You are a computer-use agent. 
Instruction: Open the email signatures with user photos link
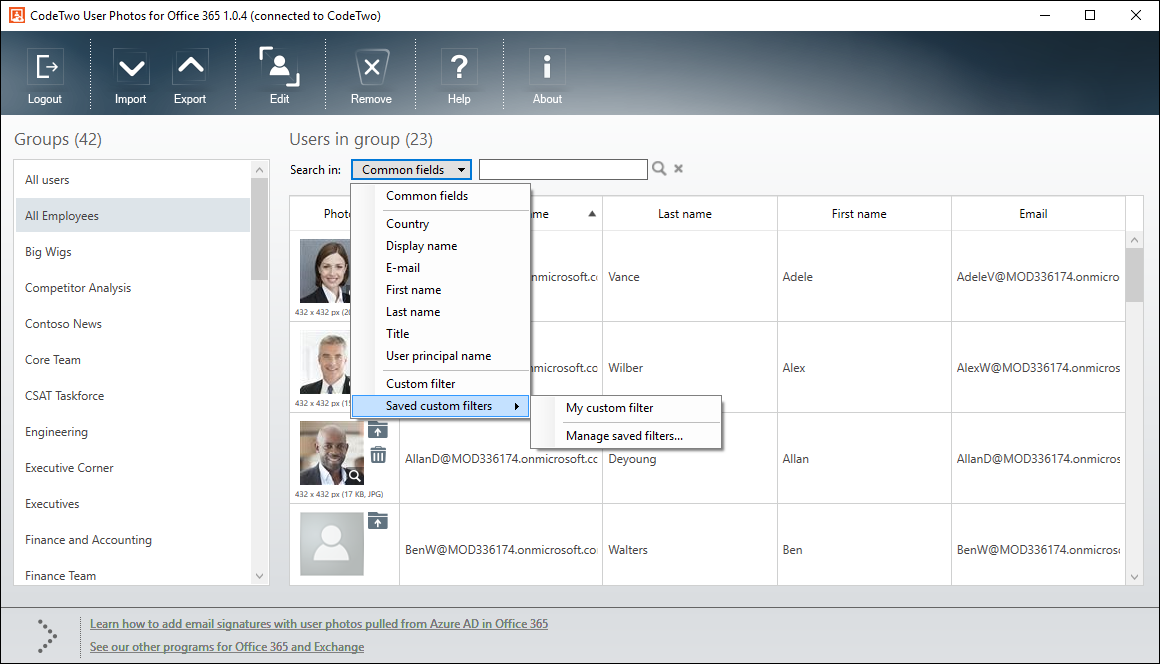319,624
